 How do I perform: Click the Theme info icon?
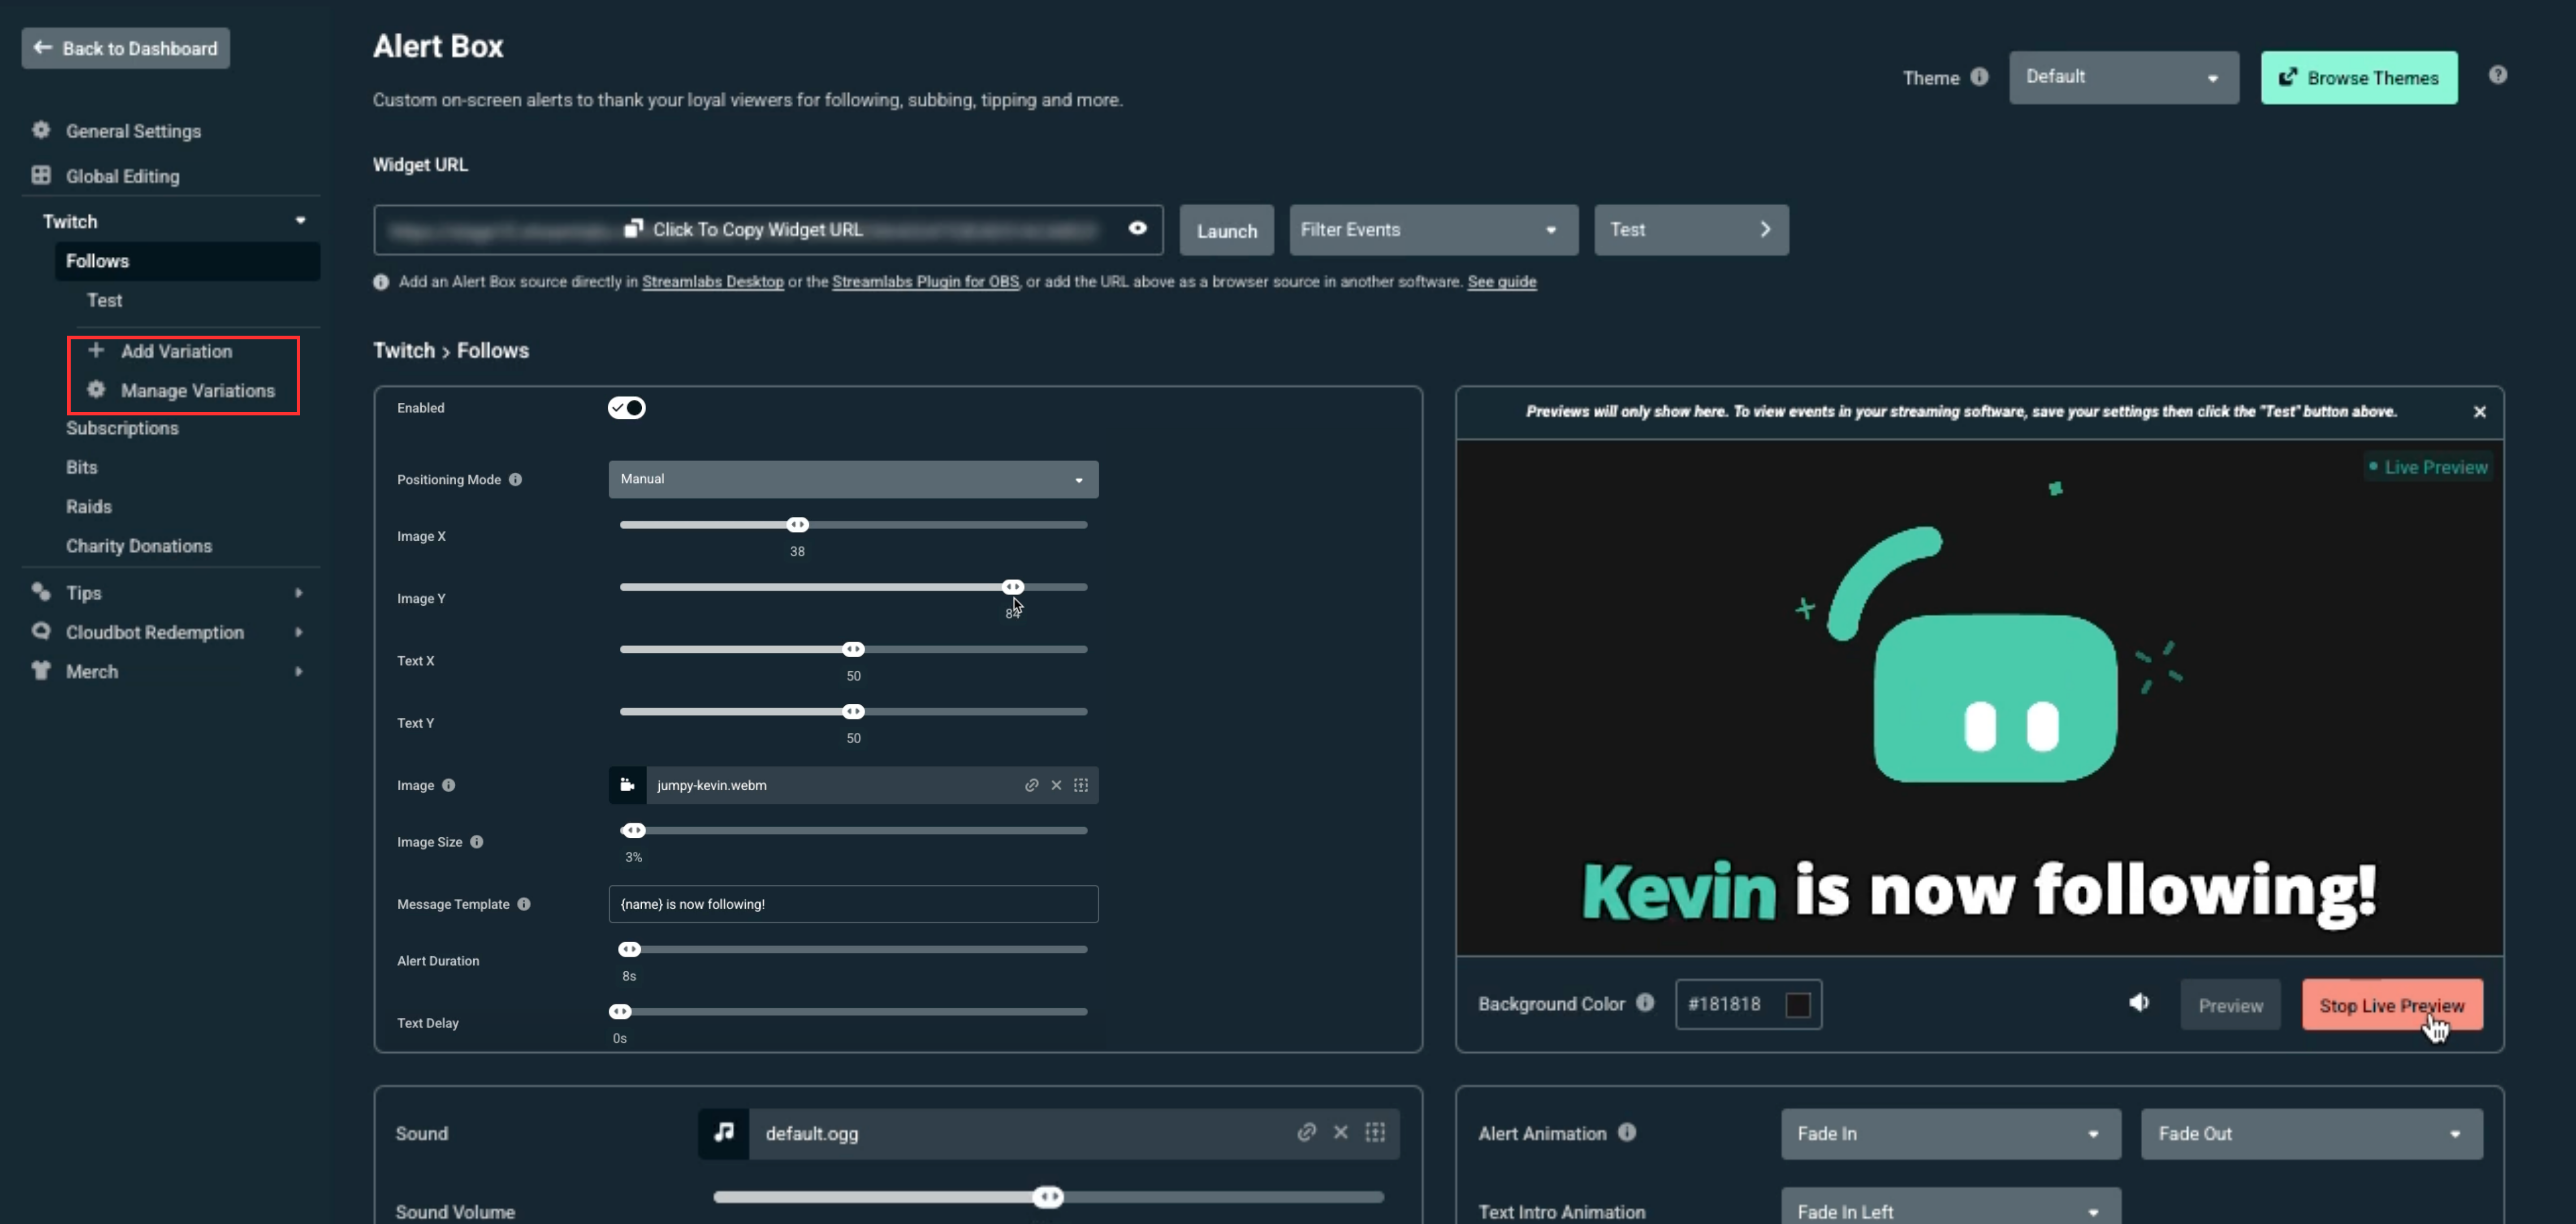point(1979,77)
